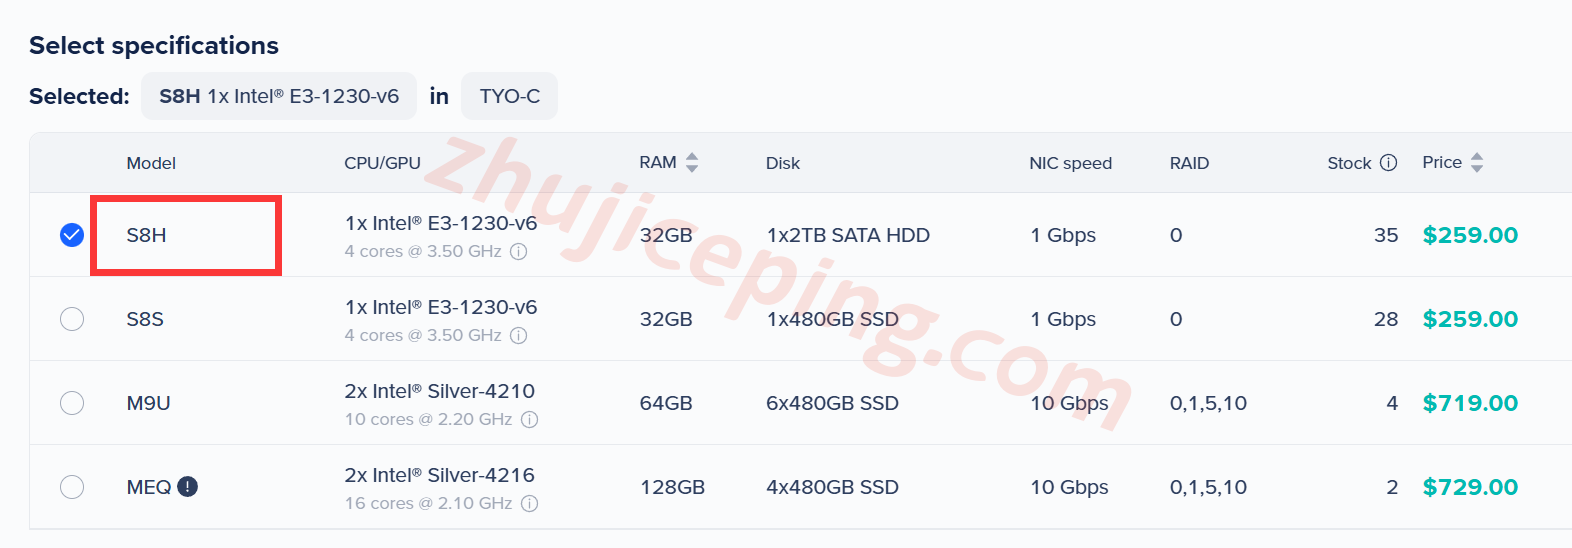
Task: Sort table by Price column arrows
Action: click(1477, 163)
